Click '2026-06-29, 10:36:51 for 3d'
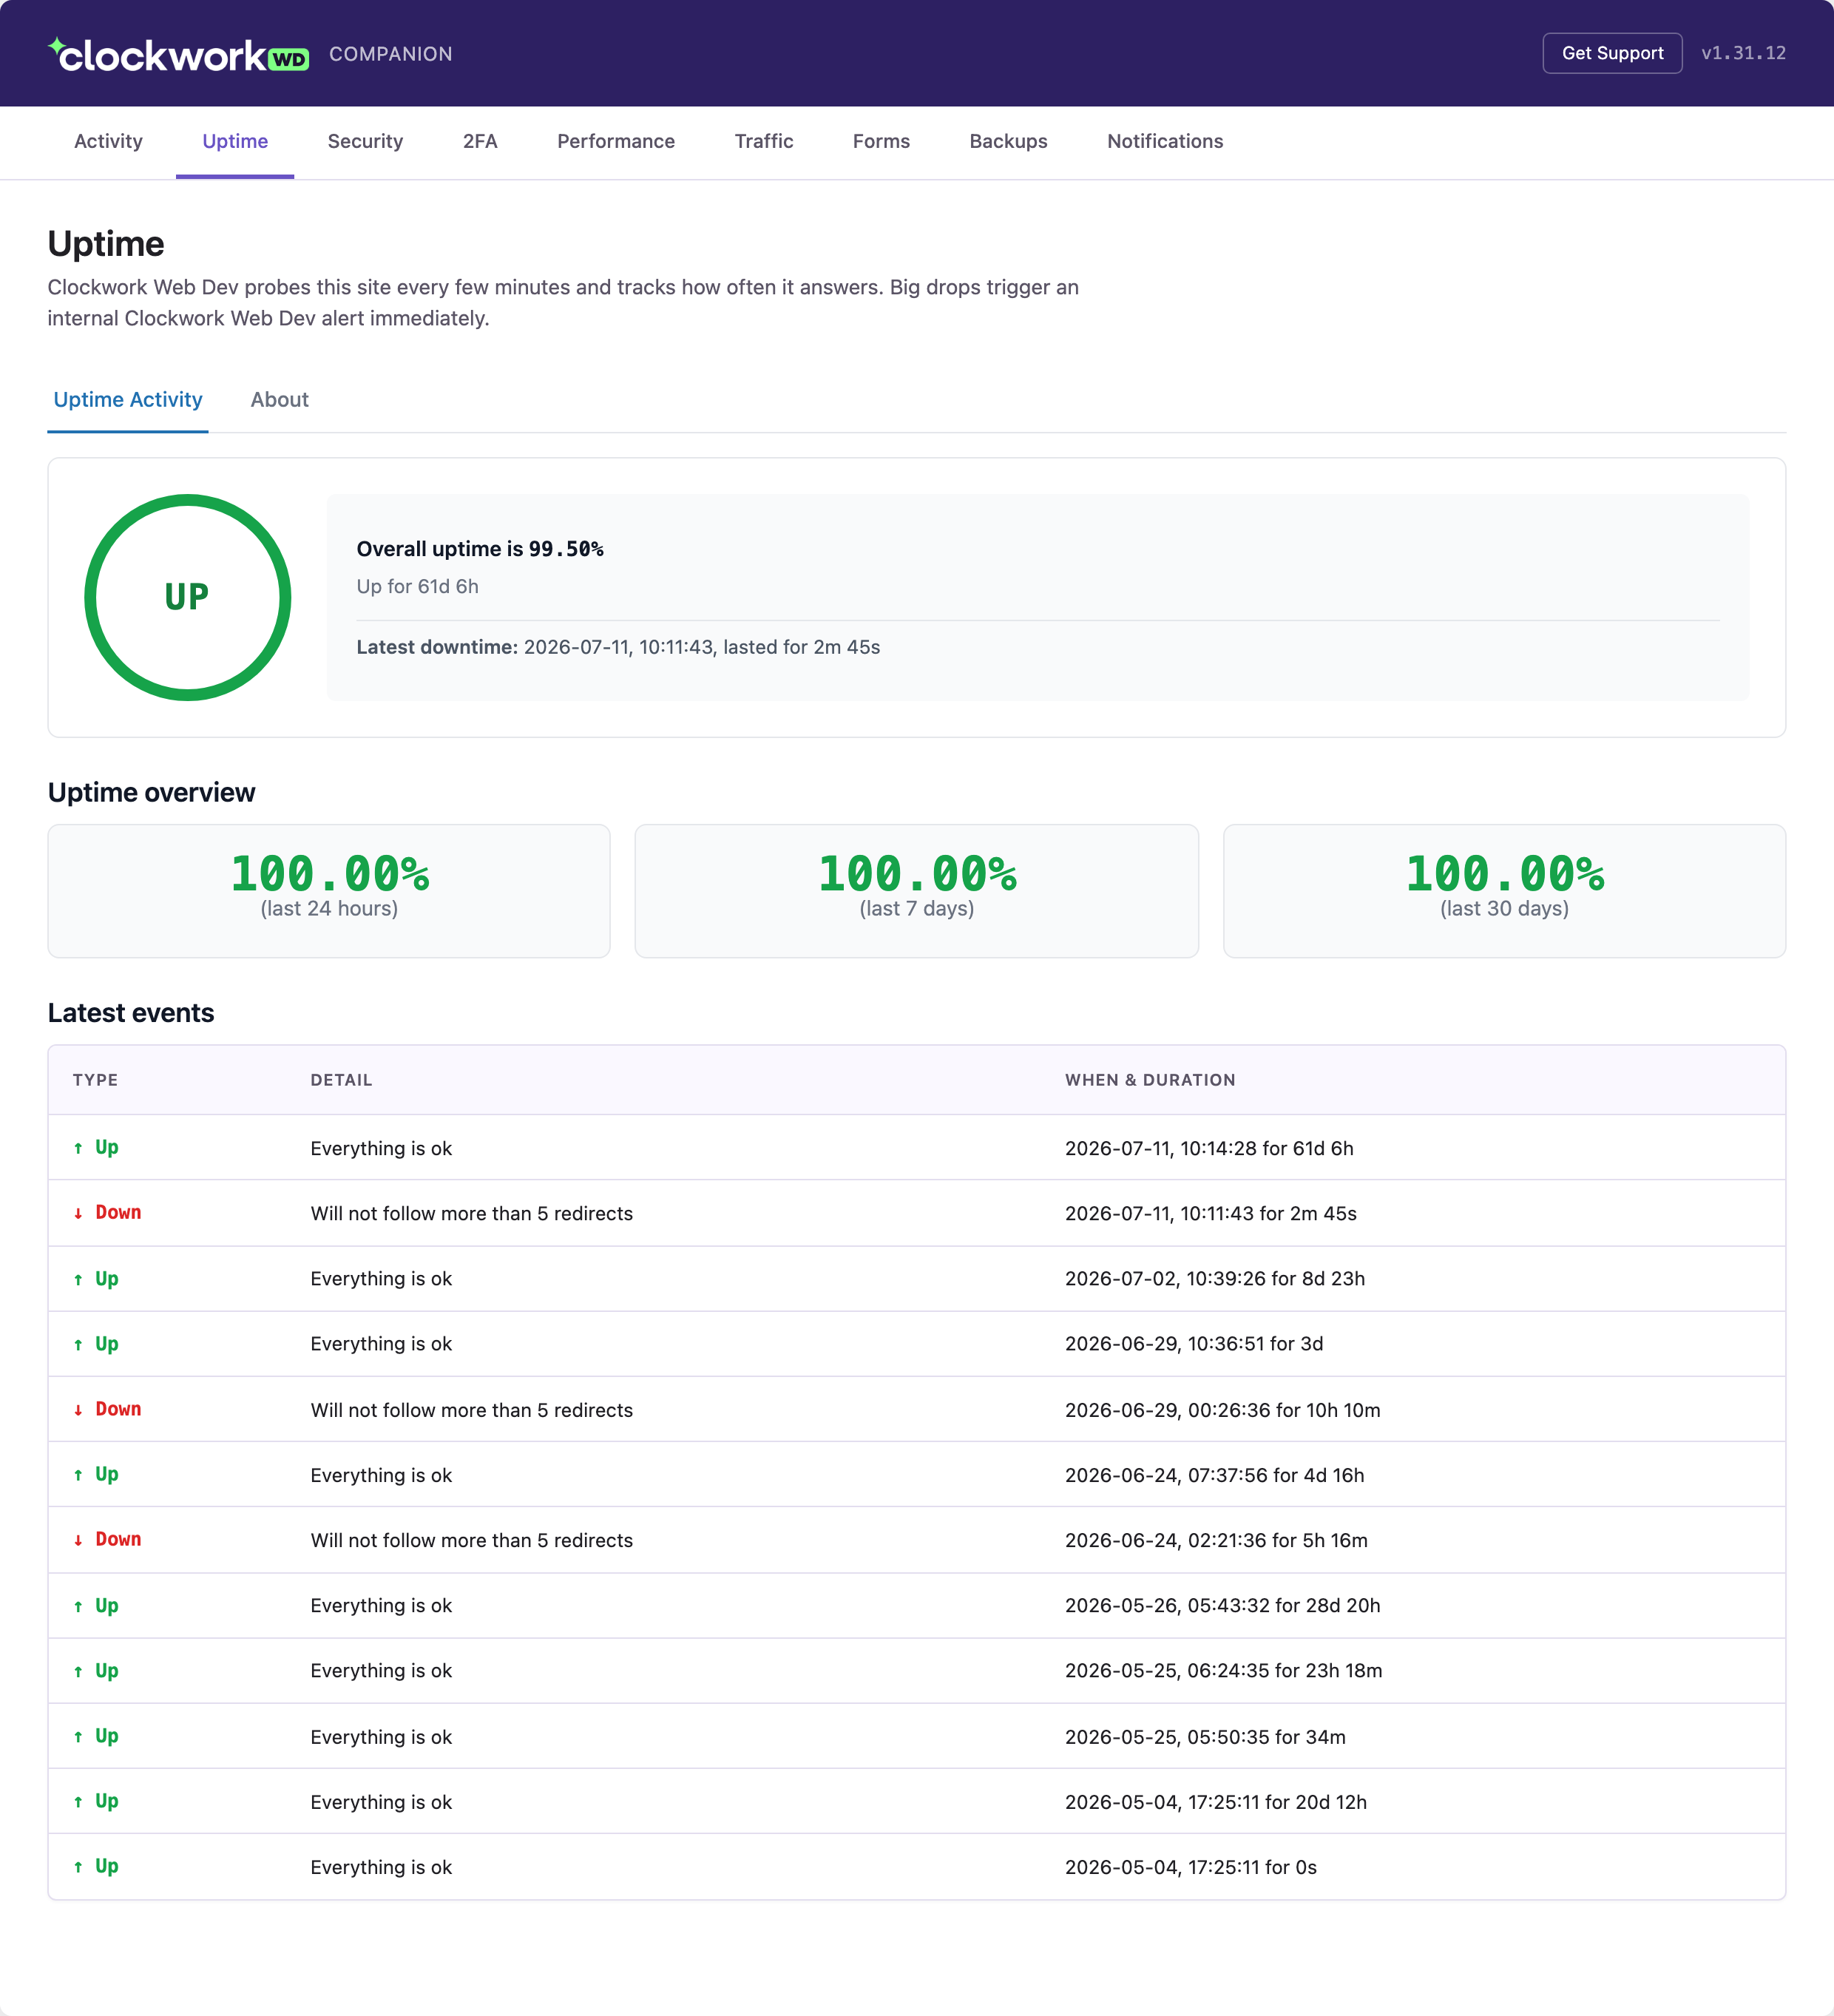Viewport: 1834px width, 2016px height. point(1194,1344)
